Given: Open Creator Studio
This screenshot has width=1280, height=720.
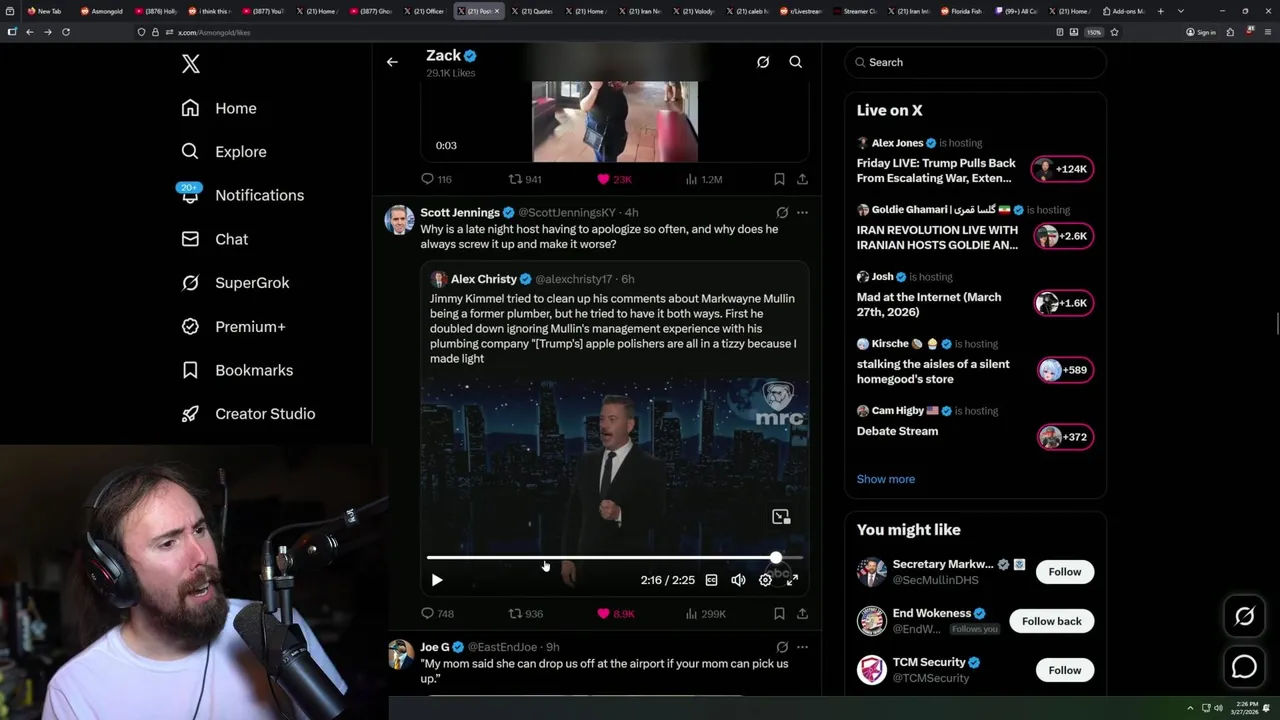Looking at the screenshot, I should click(248, 414).
